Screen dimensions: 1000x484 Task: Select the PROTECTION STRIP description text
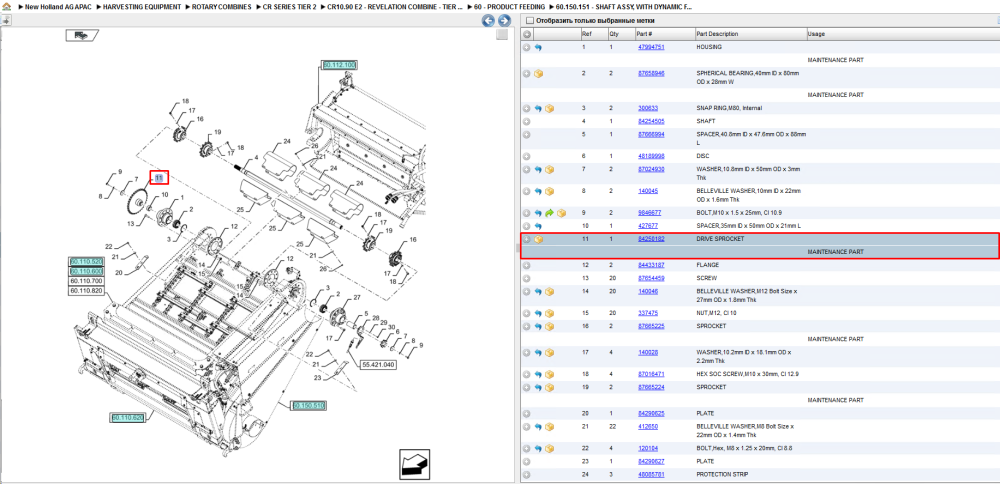[x=722, y=474]
